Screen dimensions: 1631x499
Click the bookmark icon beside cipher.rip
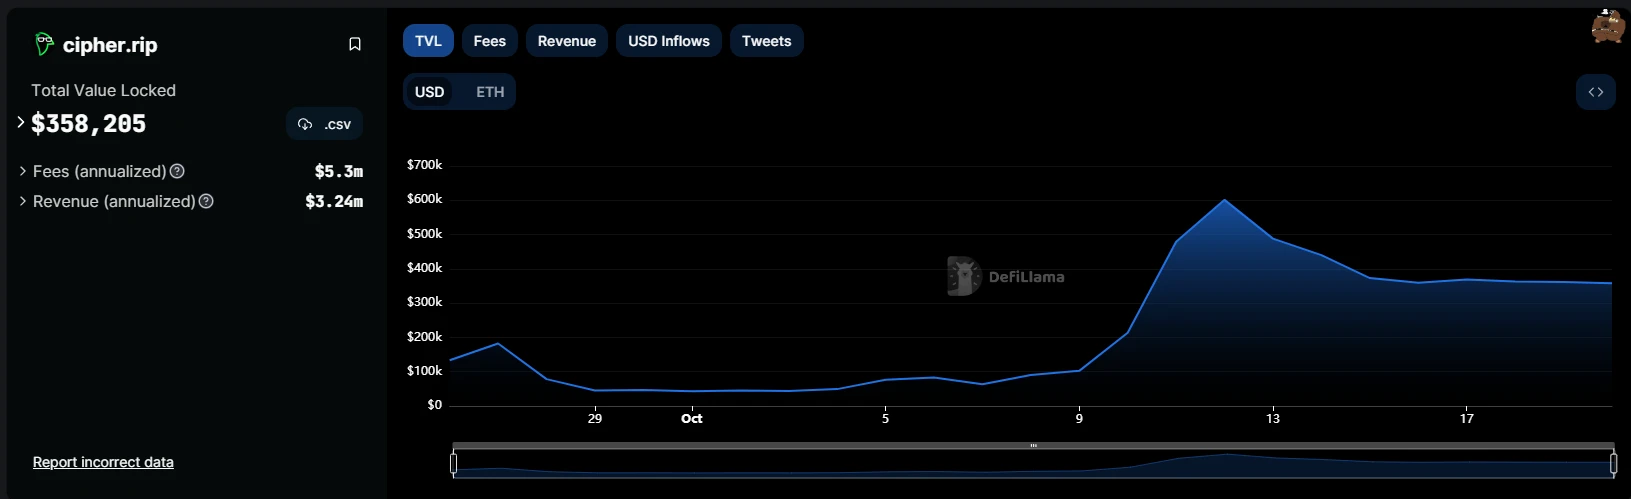point(354,44)
